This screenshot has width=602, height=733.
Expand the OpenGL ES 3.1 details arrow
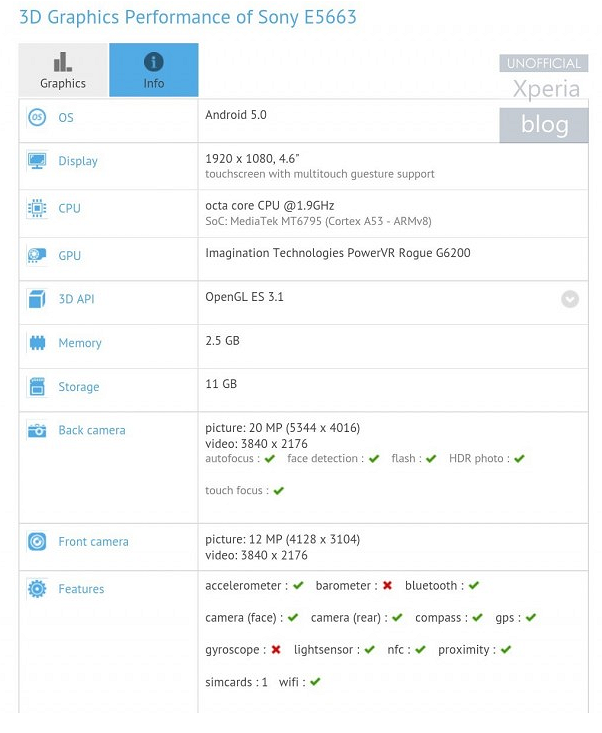point(570,299)
